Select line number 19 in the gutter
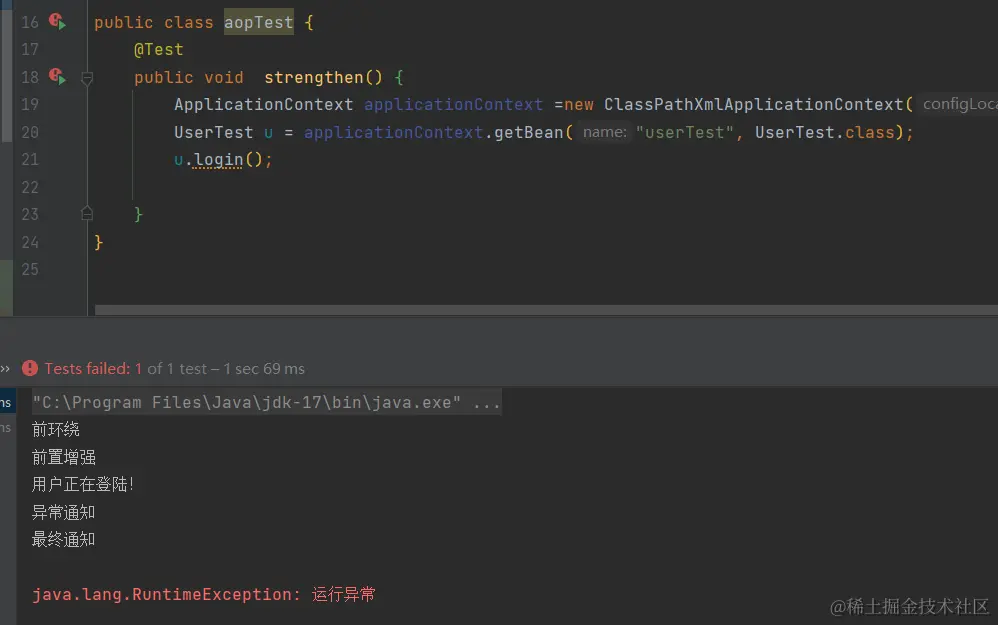Screen dimensions: 998x625 pyautogui.click(x=30, y=104)
